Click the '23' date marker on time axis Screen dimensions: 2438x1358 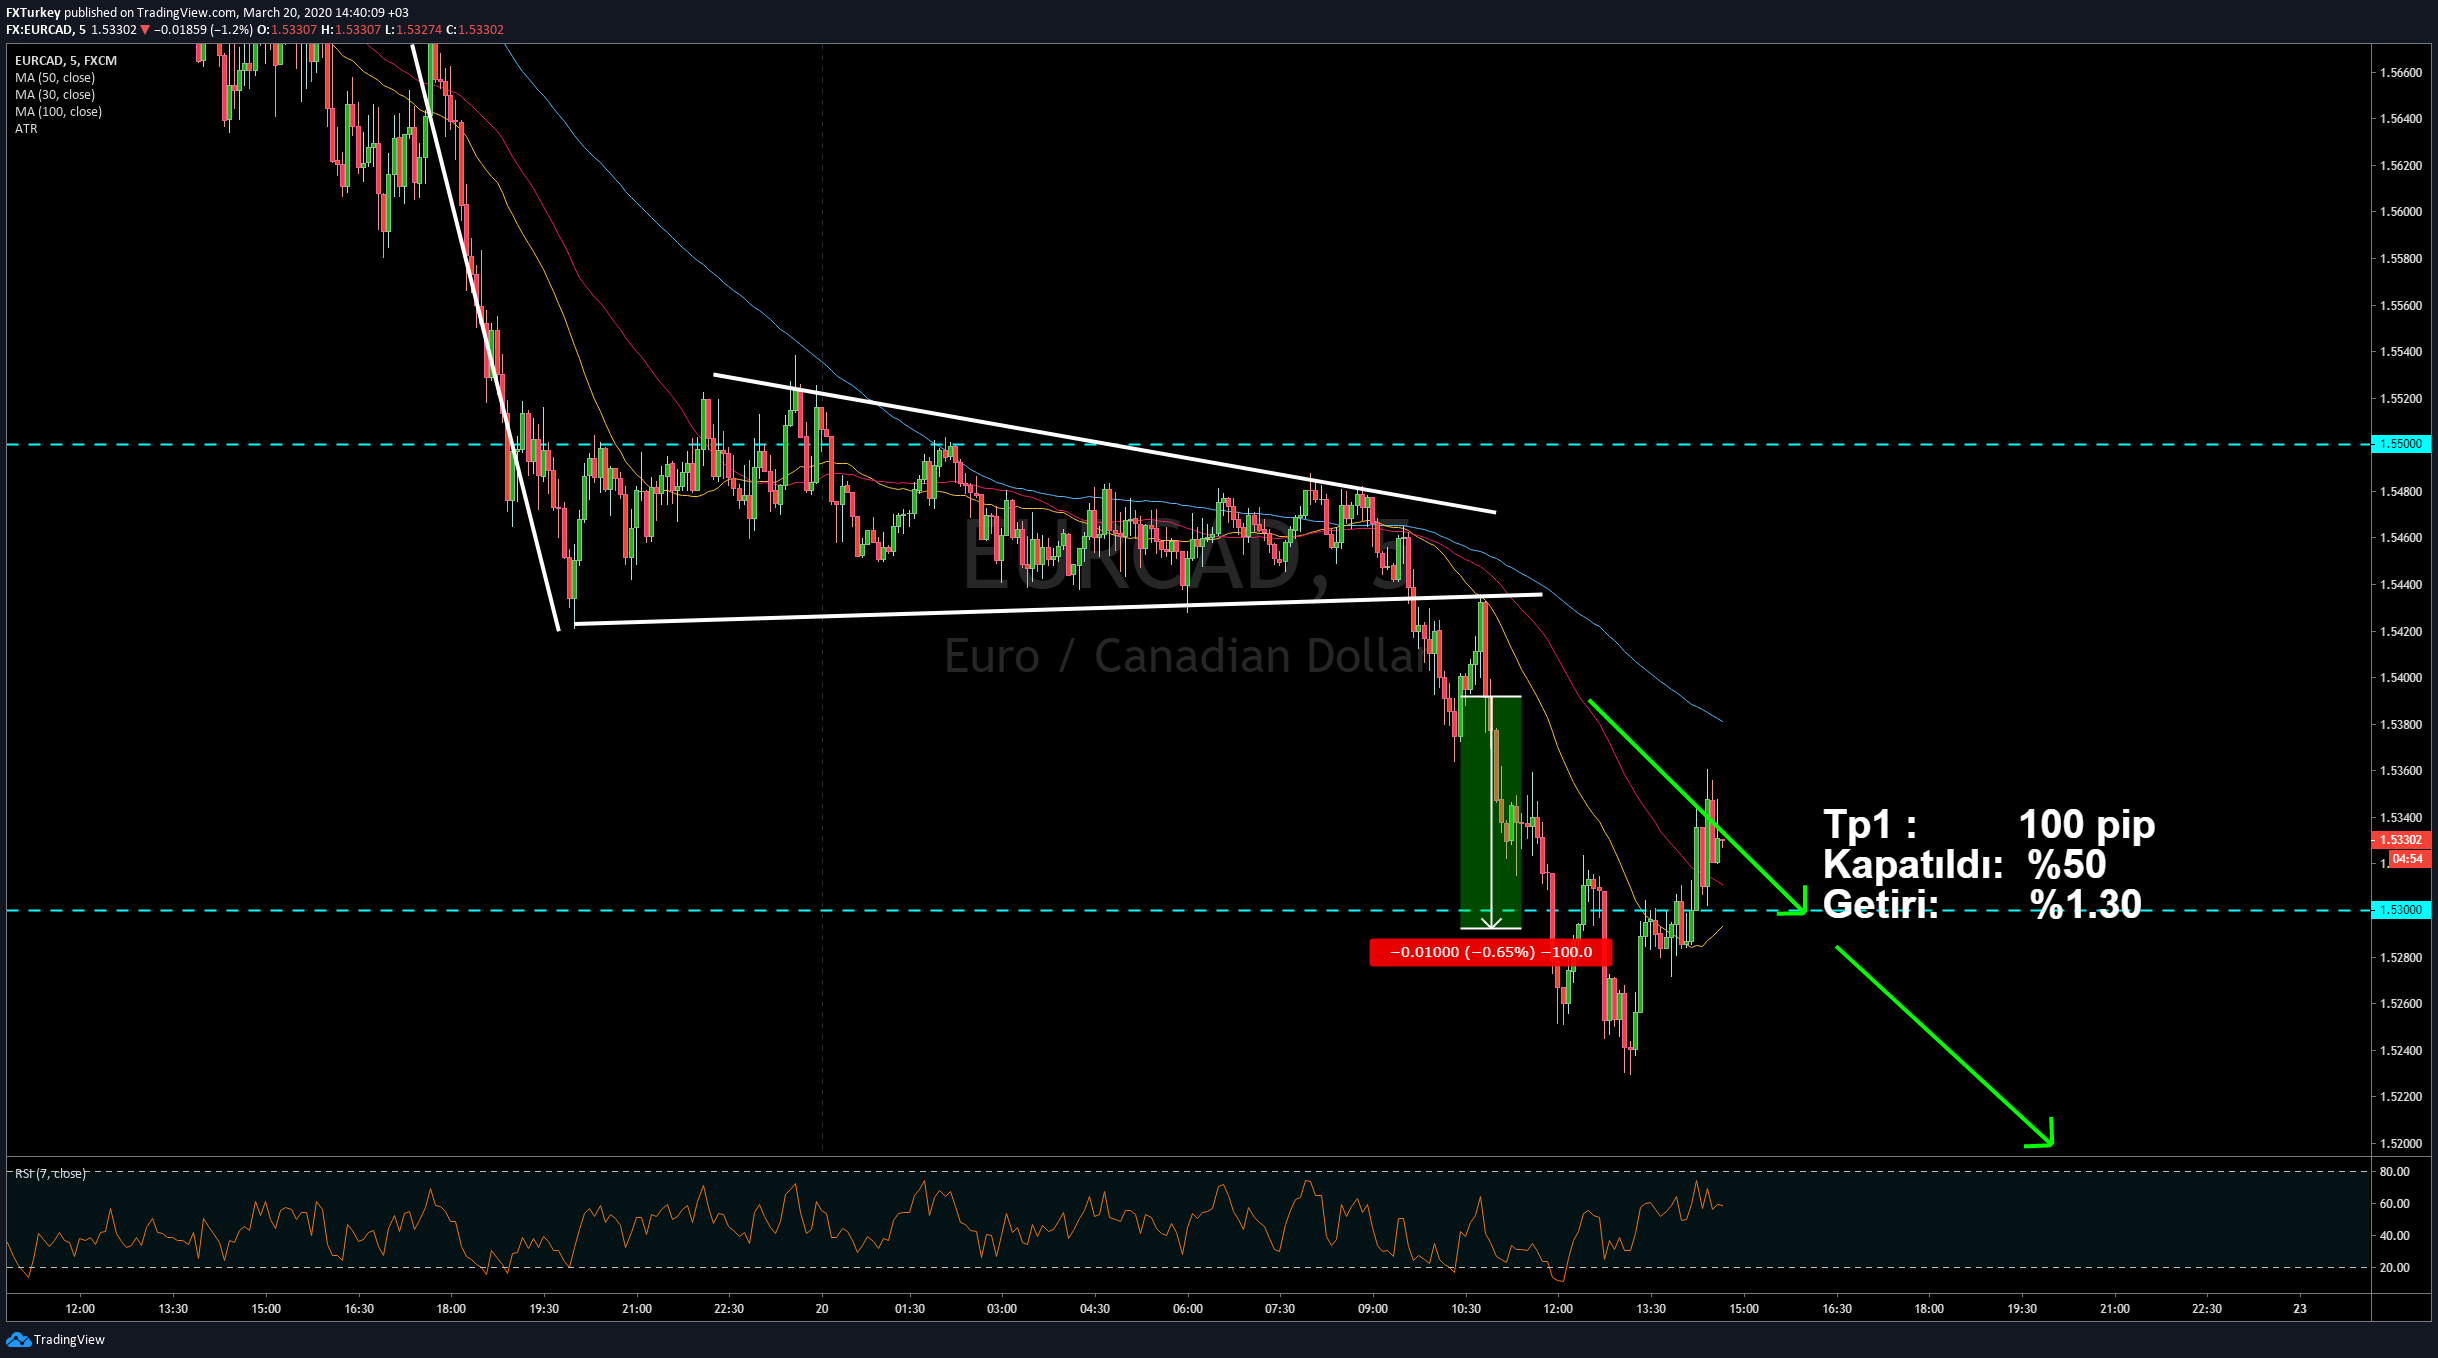pos(2300,1309)
